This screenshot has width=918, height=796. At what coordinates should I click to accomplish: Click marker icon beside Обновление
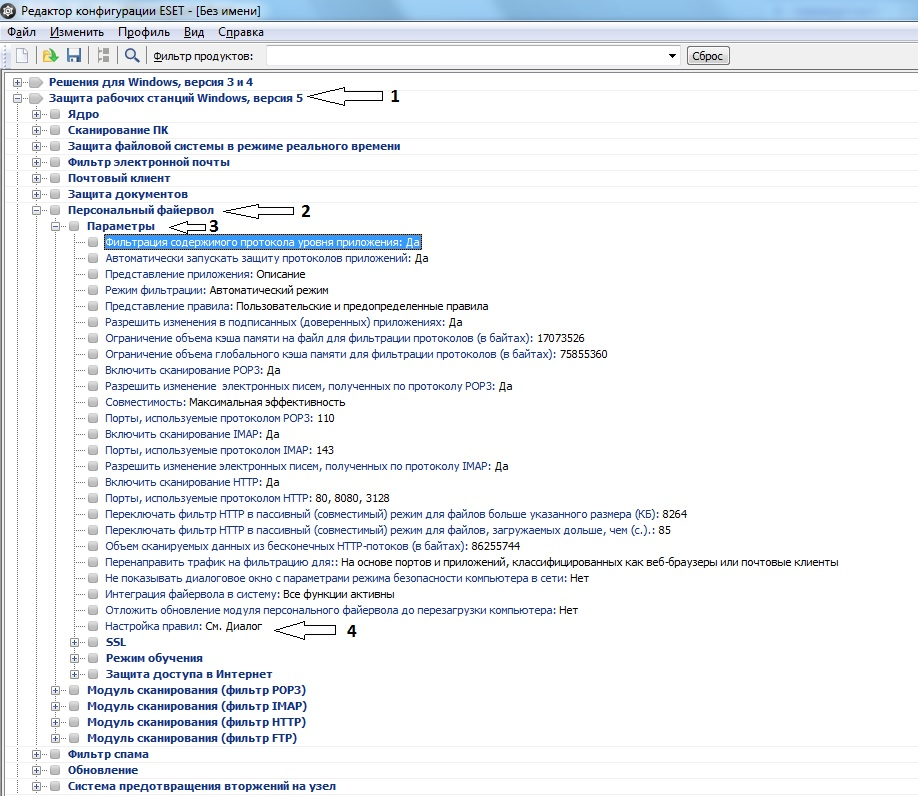[55, 770]
